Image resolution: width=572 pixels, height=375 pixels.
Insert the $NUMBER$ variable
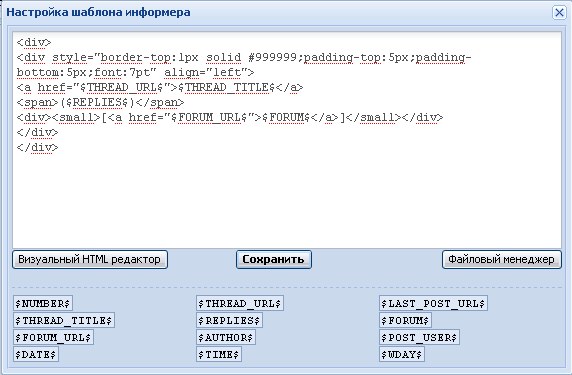43,303
